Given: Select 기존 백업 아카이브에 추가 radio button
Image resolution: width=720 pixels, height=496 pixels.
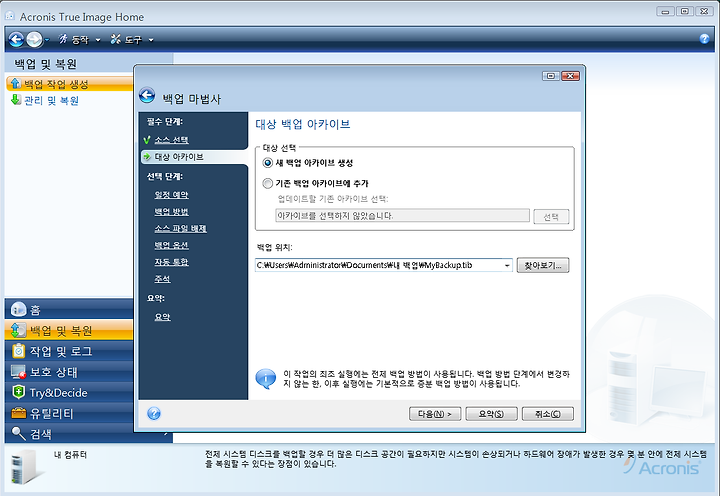Looking at the screenshot, I should (x=267, y=184).
